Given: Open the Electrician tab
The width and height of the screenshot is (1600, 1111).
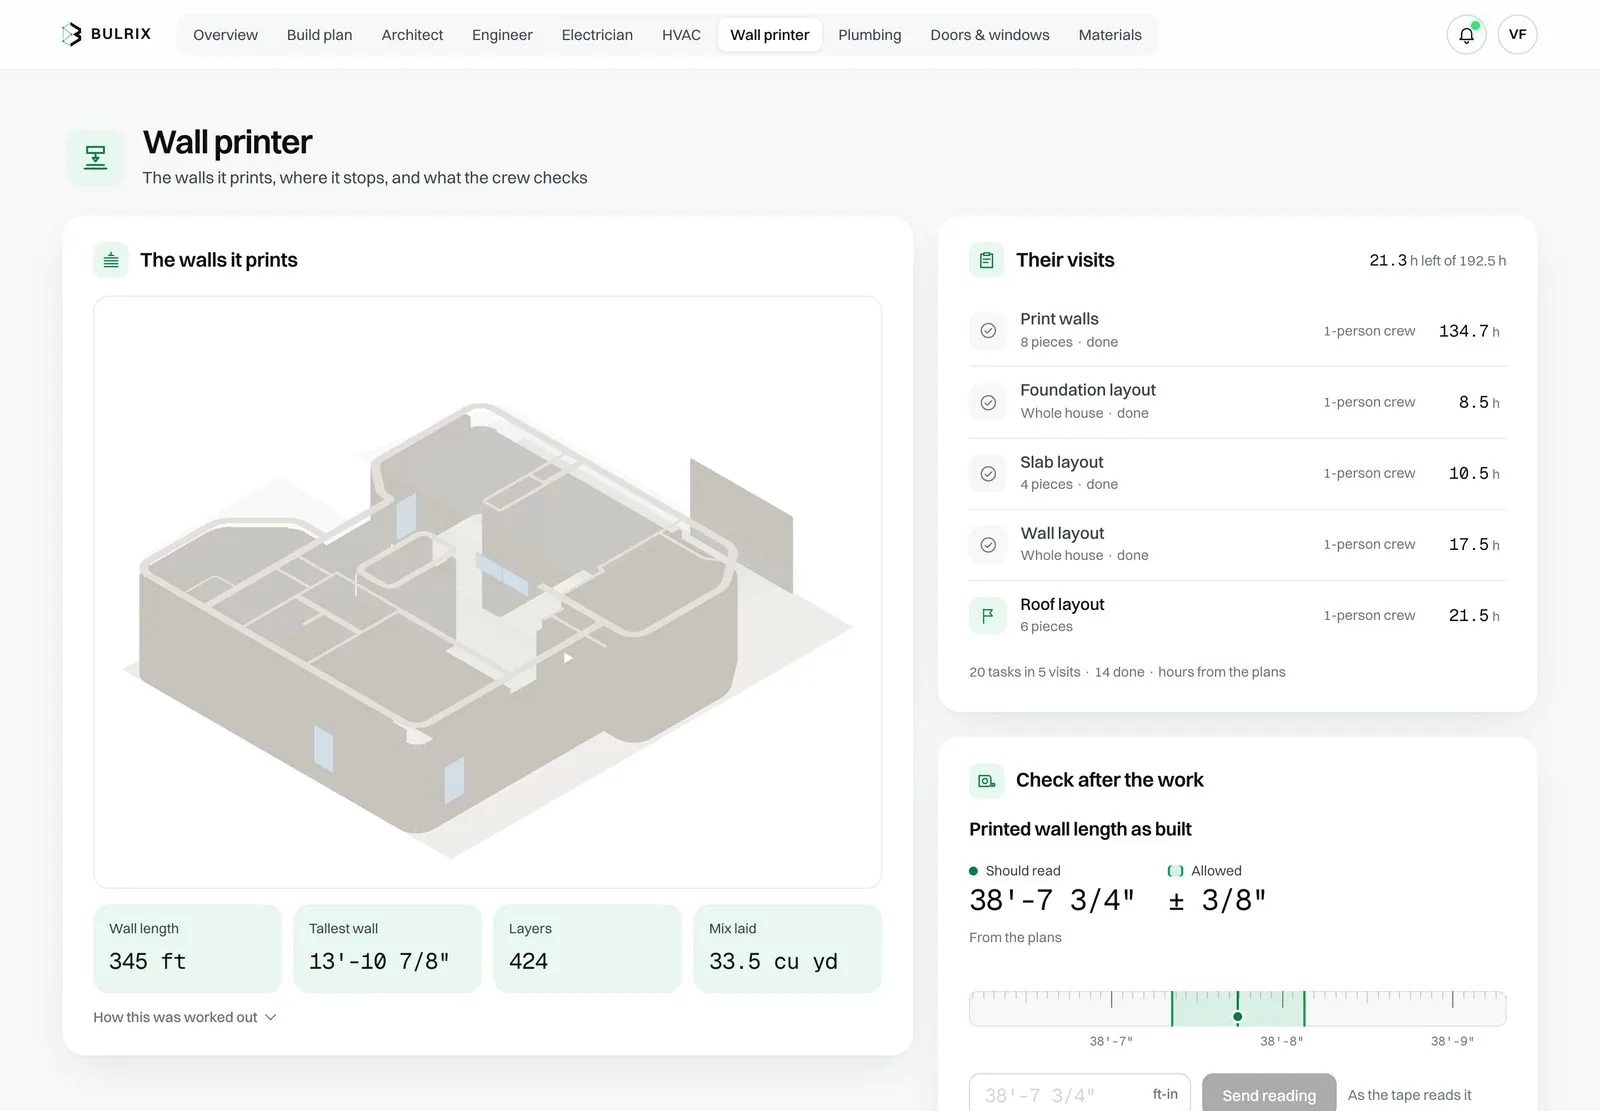Looking at the screenshot, I should 597,35.
